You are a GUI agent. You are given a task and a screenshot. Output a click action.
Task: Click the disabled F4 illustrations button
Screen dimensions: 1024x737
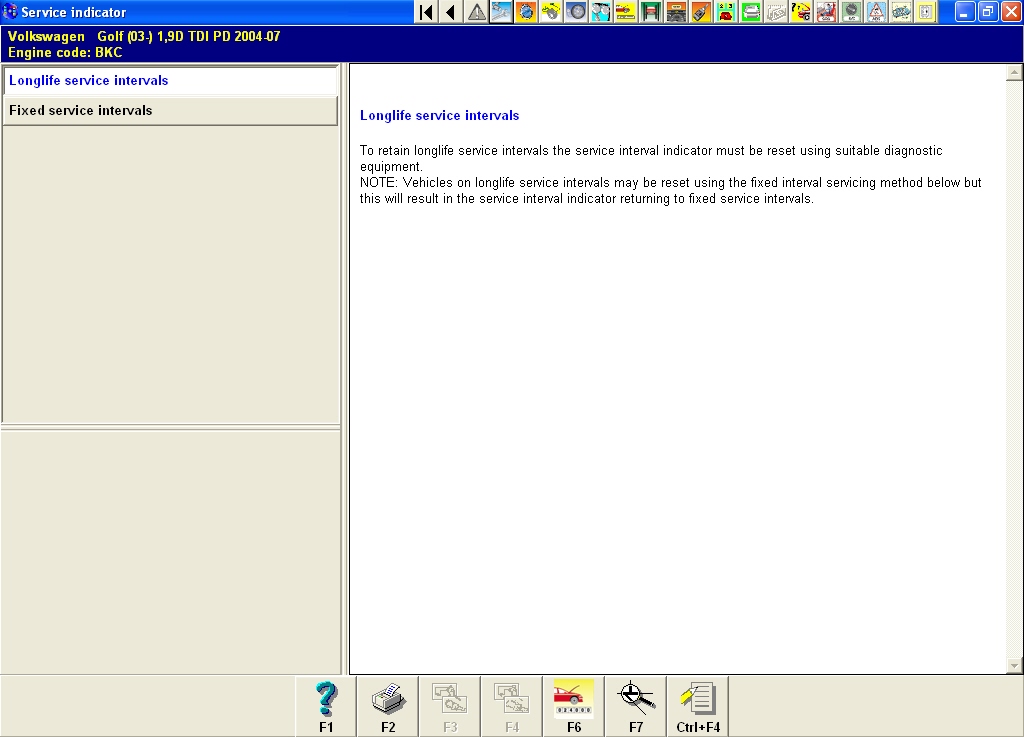(x=512, y=706)
